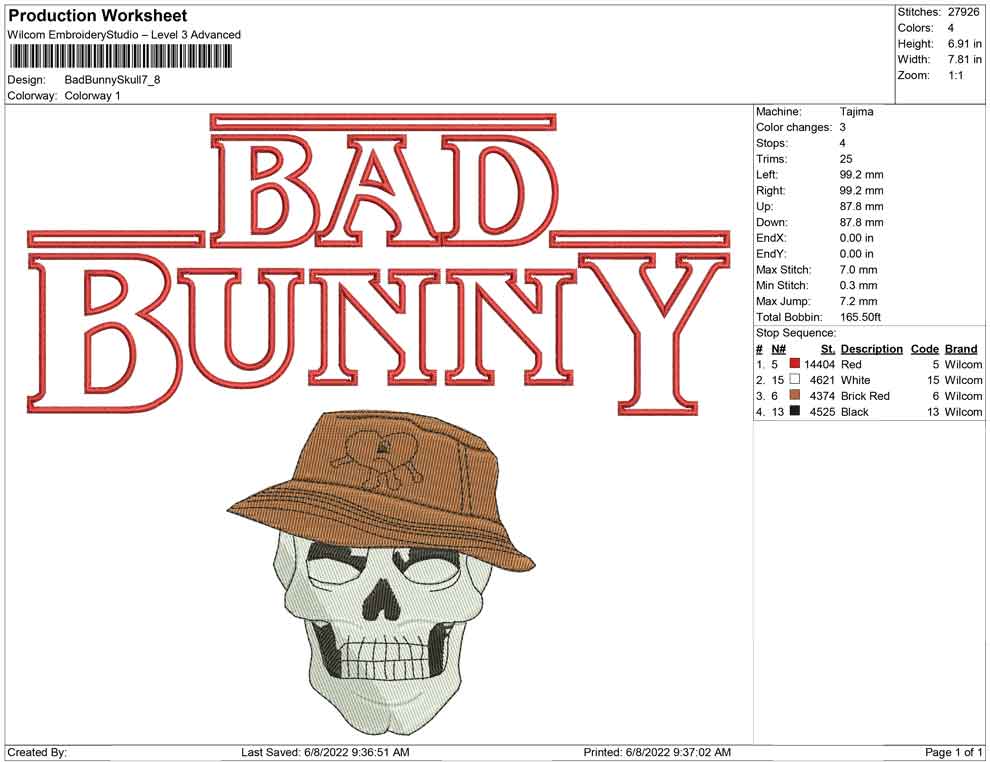990x762 pixels.
Task: Click the Trims value 25
Action: point(846,158)
